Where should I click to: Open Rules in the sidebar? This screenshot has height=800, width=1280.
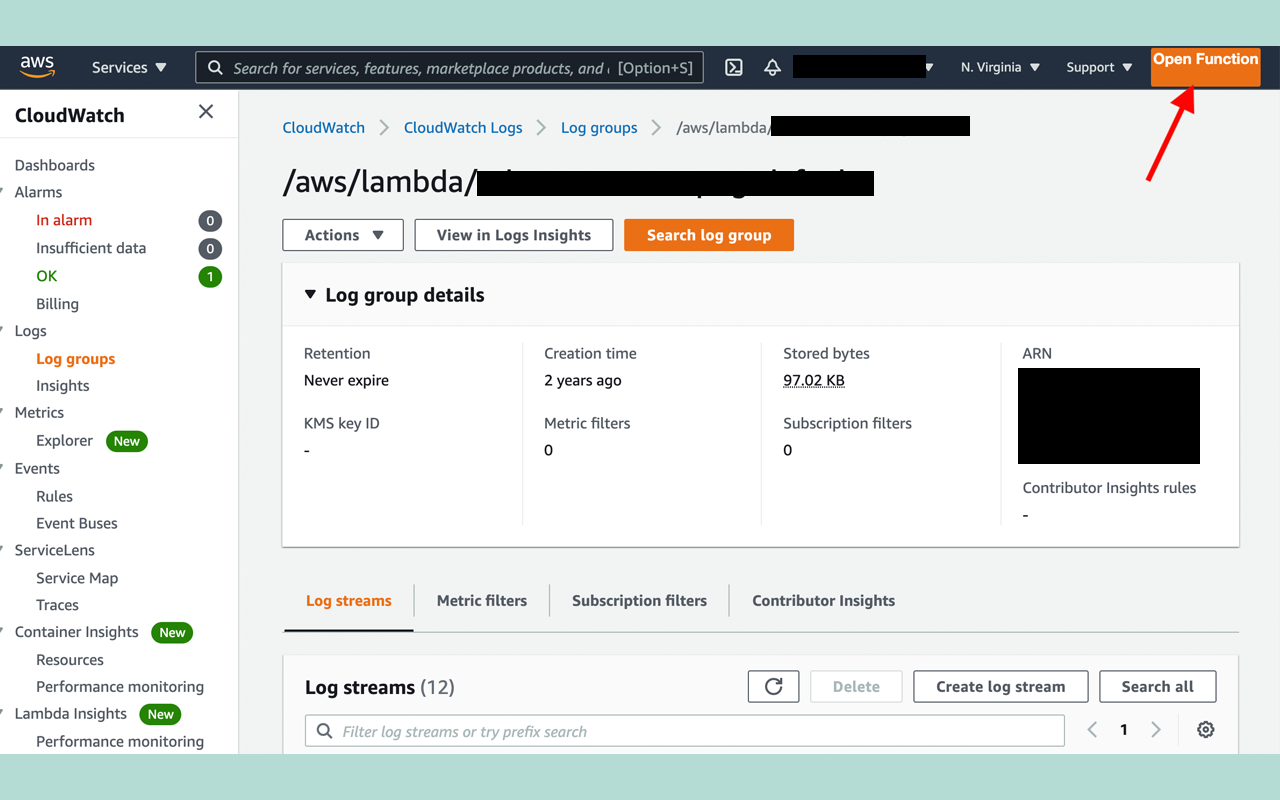click(x=54, y=496)
